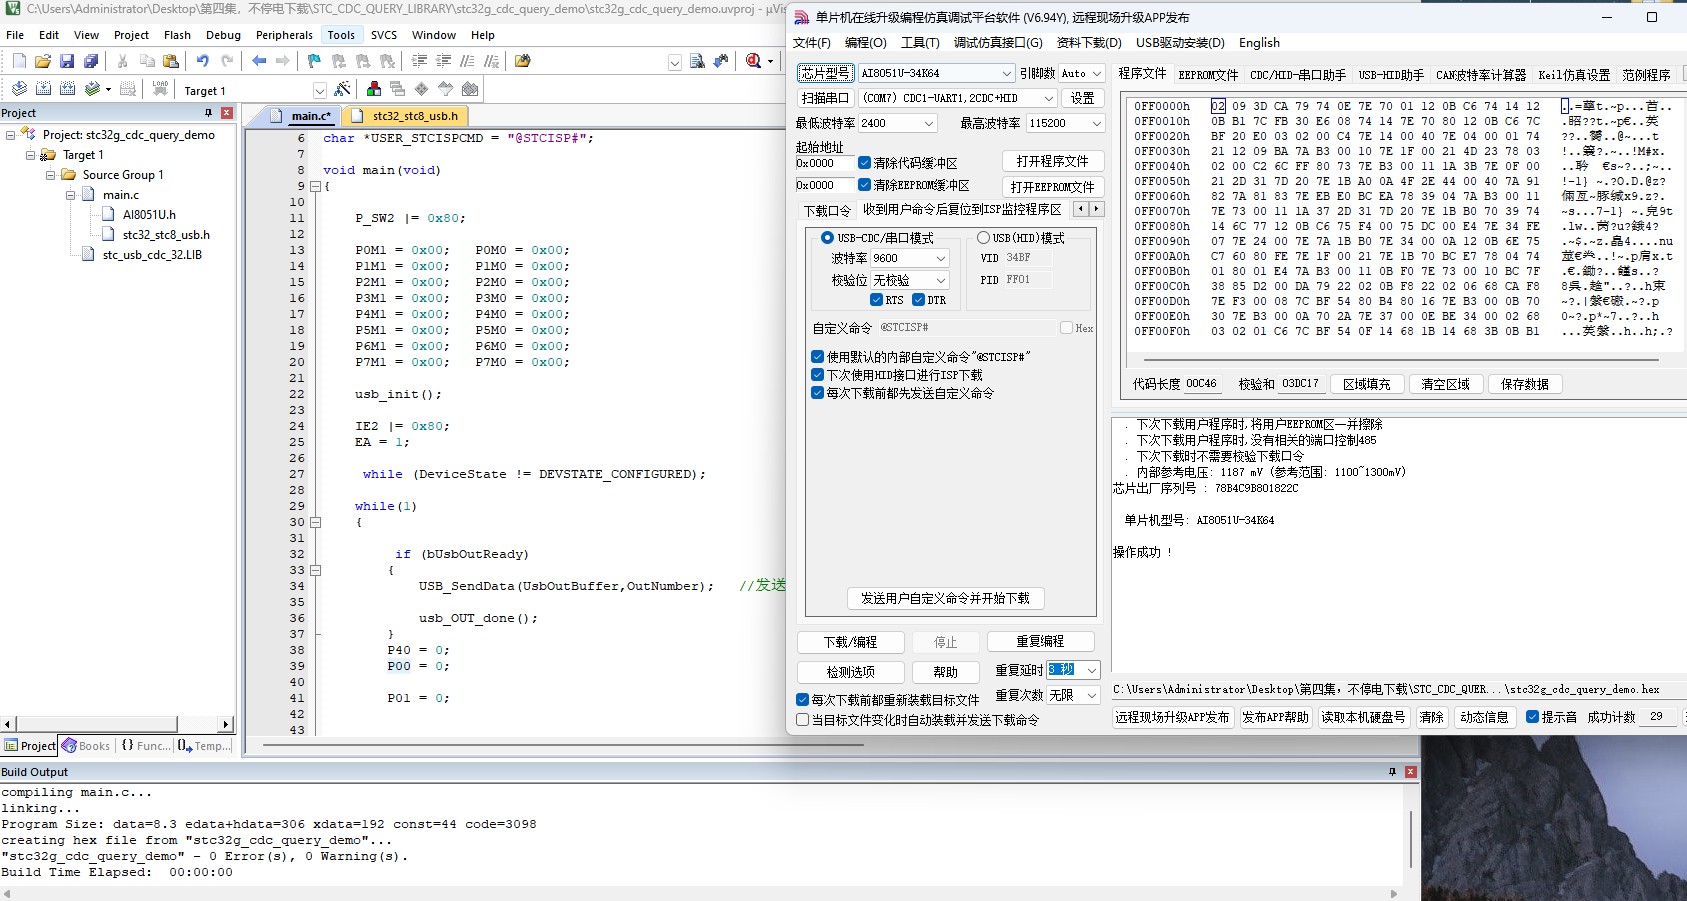Open Options for Target wand icon

[342, 89]
